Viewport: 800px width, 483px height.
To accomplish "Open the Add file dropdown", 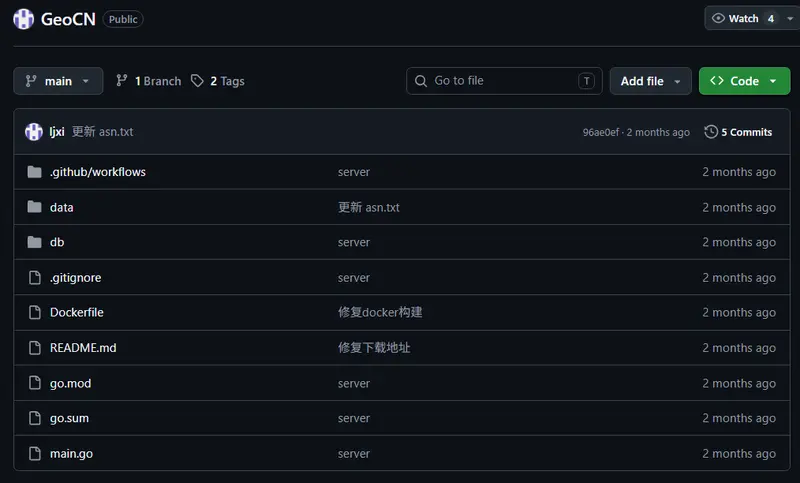I will click(651, 81).
